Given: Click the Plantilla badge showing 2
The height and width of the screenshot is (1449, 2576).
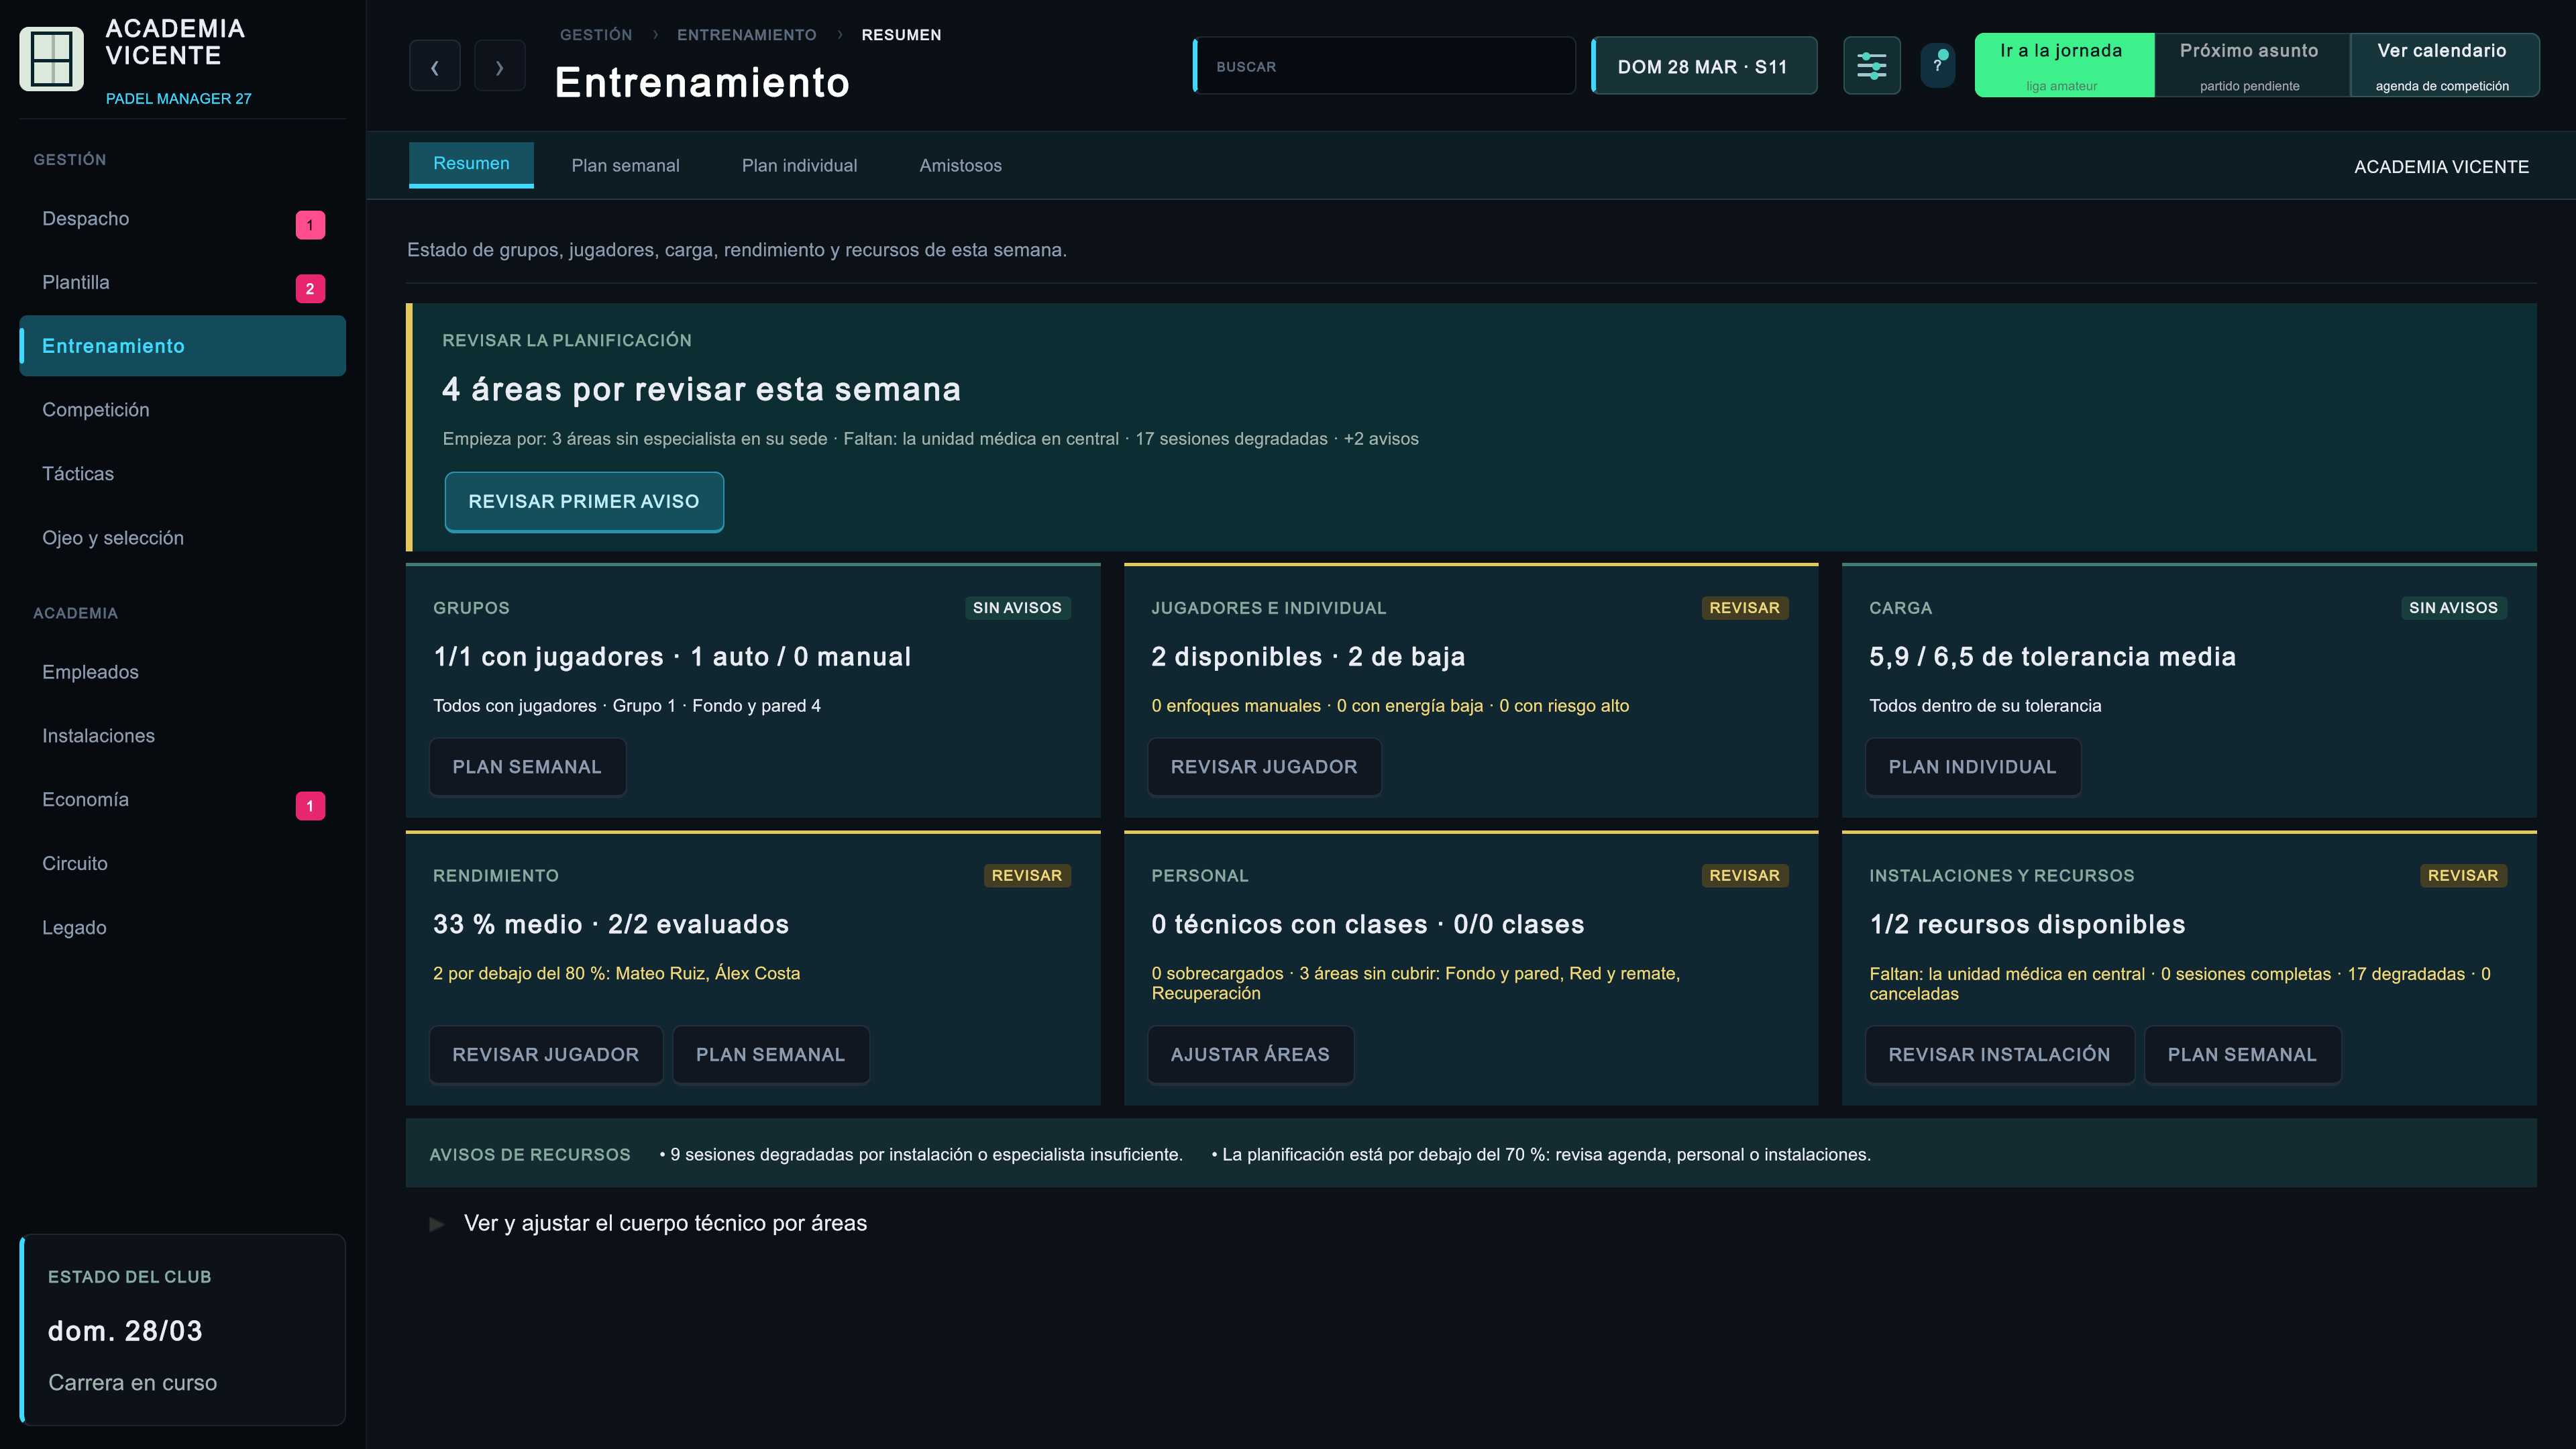Looking at the screenshot, I should 310,289.
